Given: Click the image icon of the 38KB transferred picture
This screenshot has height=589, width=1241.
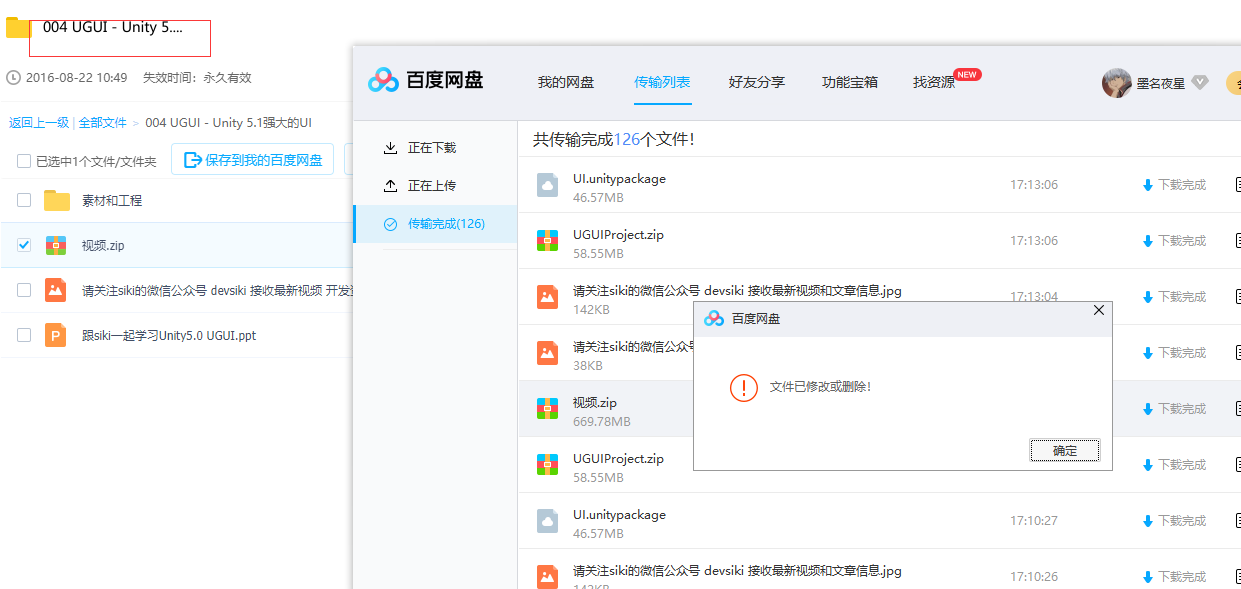Looking at the screenshot, I should point(547,353).
